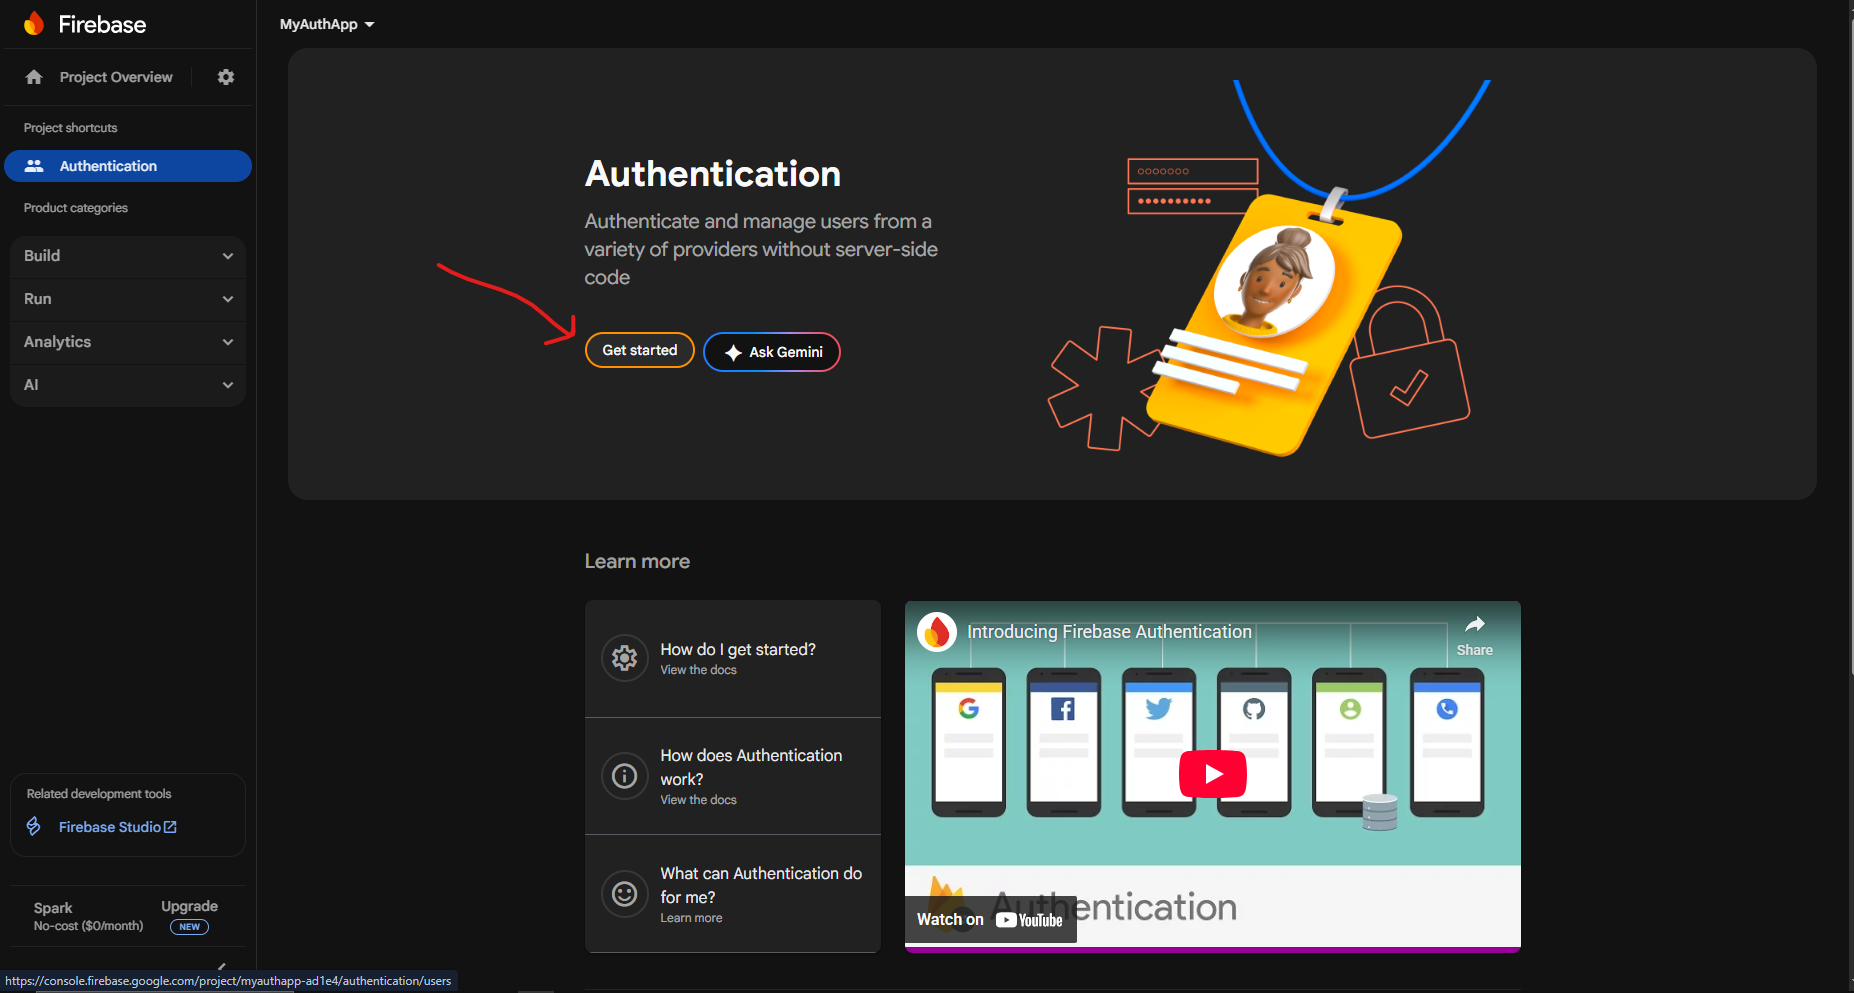
Task: Click the gear icon beside How do I get started
Action: tap(624, 658)
